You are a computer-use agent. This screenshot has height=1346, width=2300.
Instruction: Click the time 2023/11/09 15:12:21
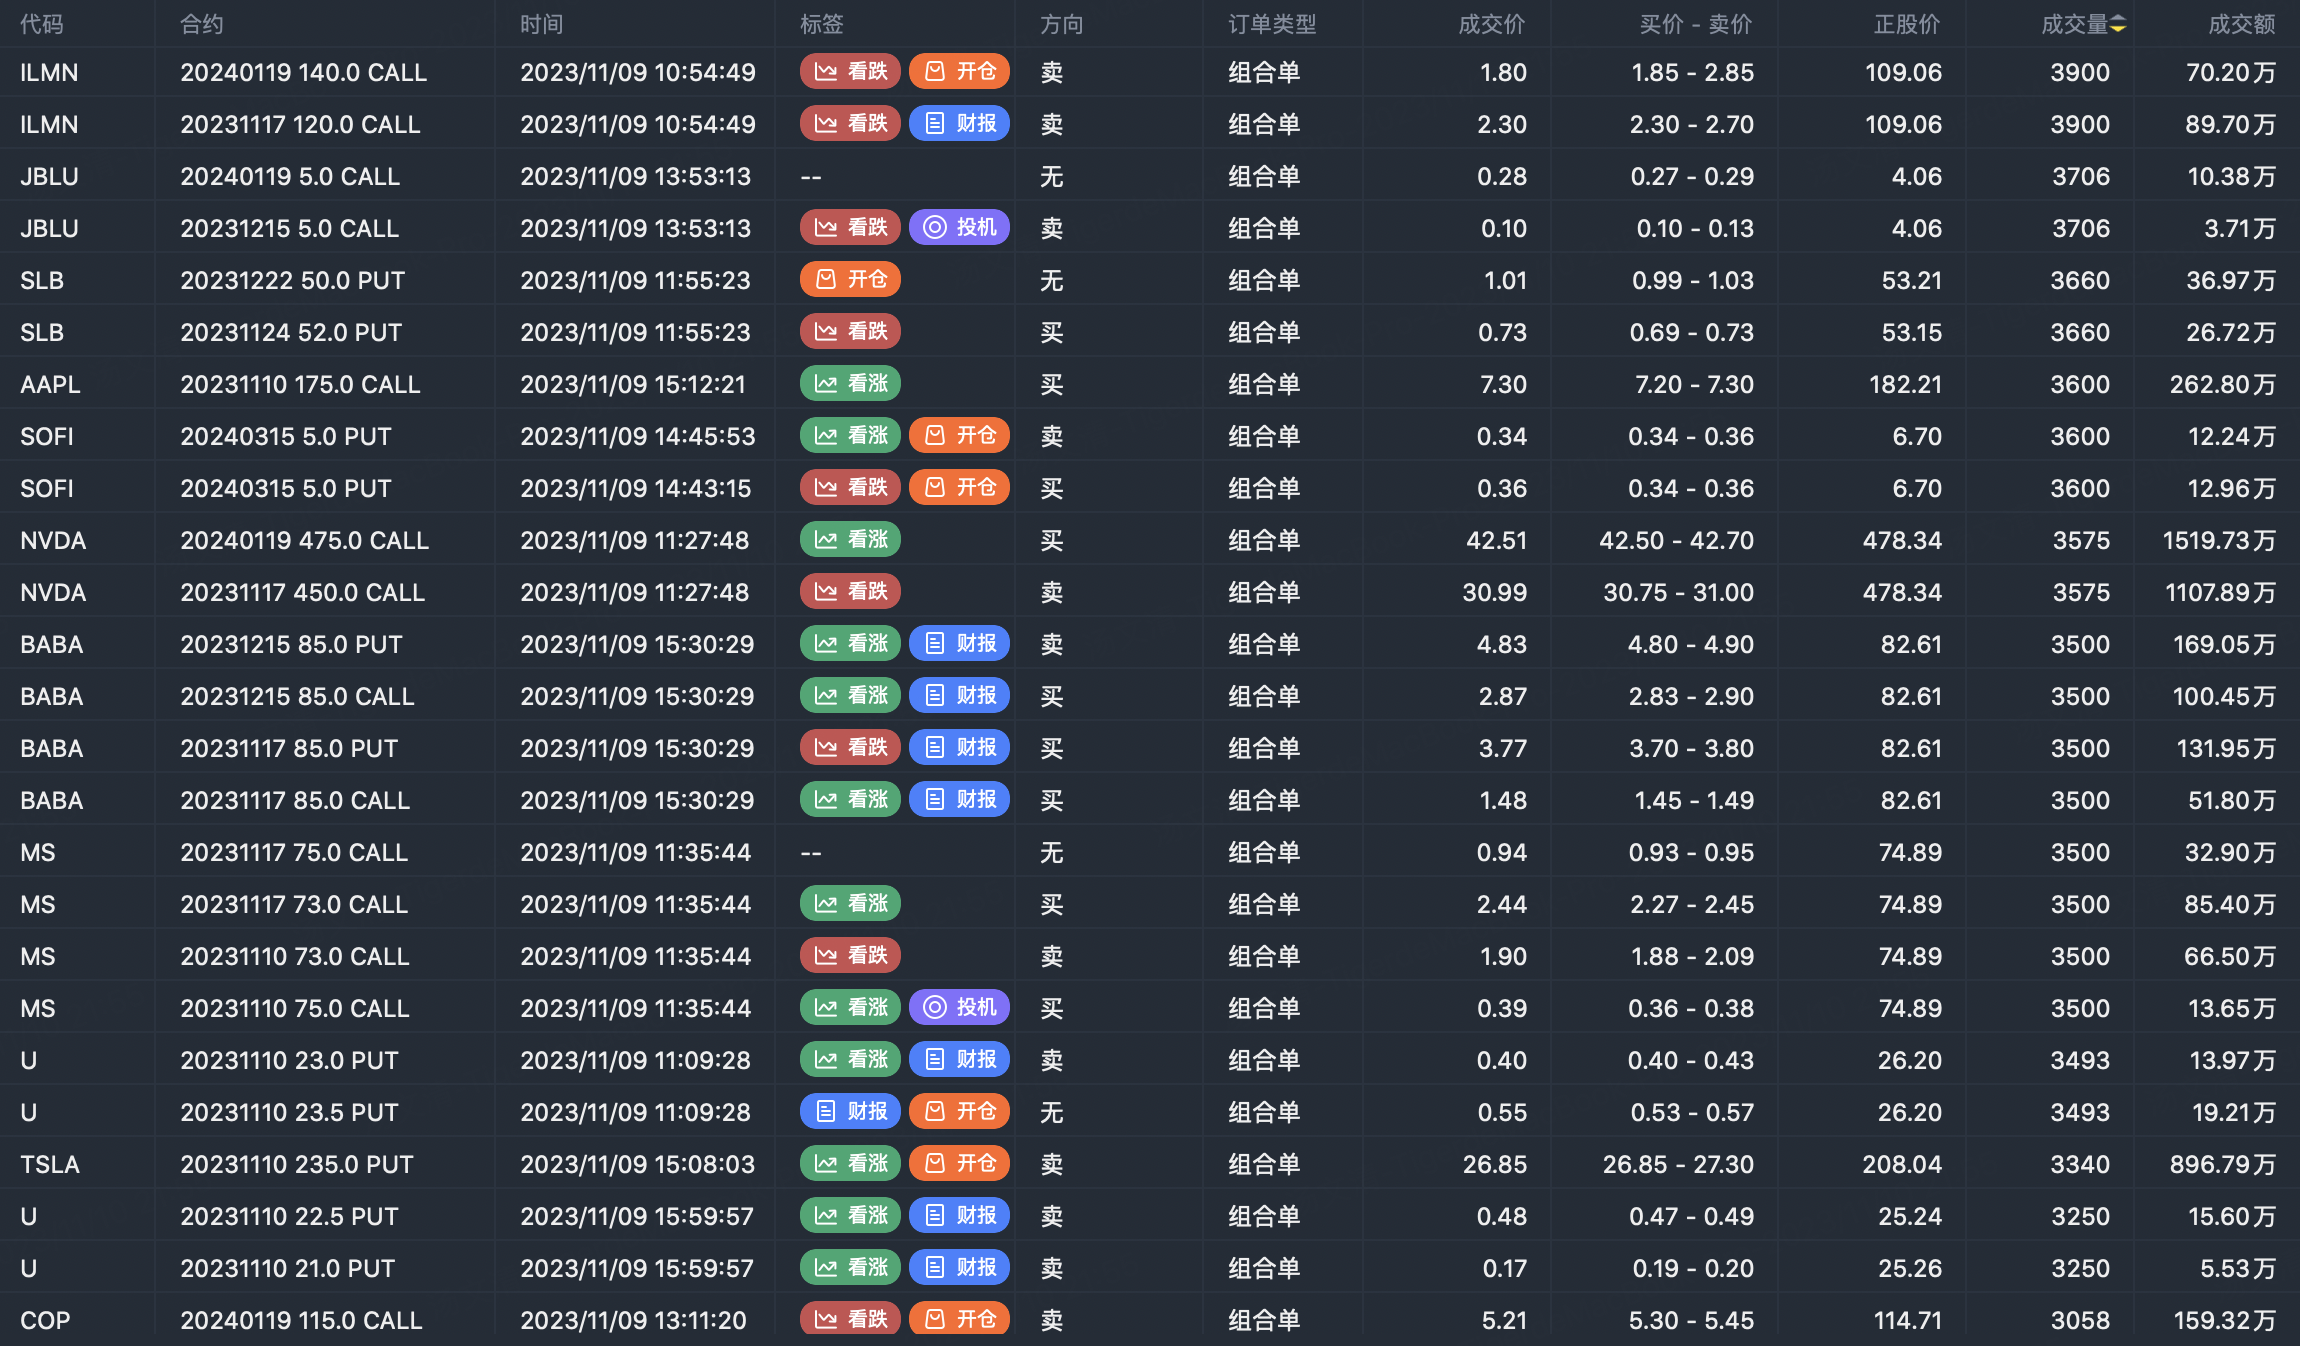[633, 384]
